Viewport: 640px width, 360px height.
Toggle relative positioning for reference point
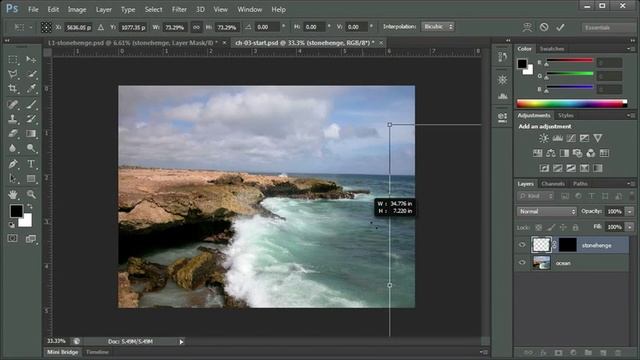click(101, 27)
